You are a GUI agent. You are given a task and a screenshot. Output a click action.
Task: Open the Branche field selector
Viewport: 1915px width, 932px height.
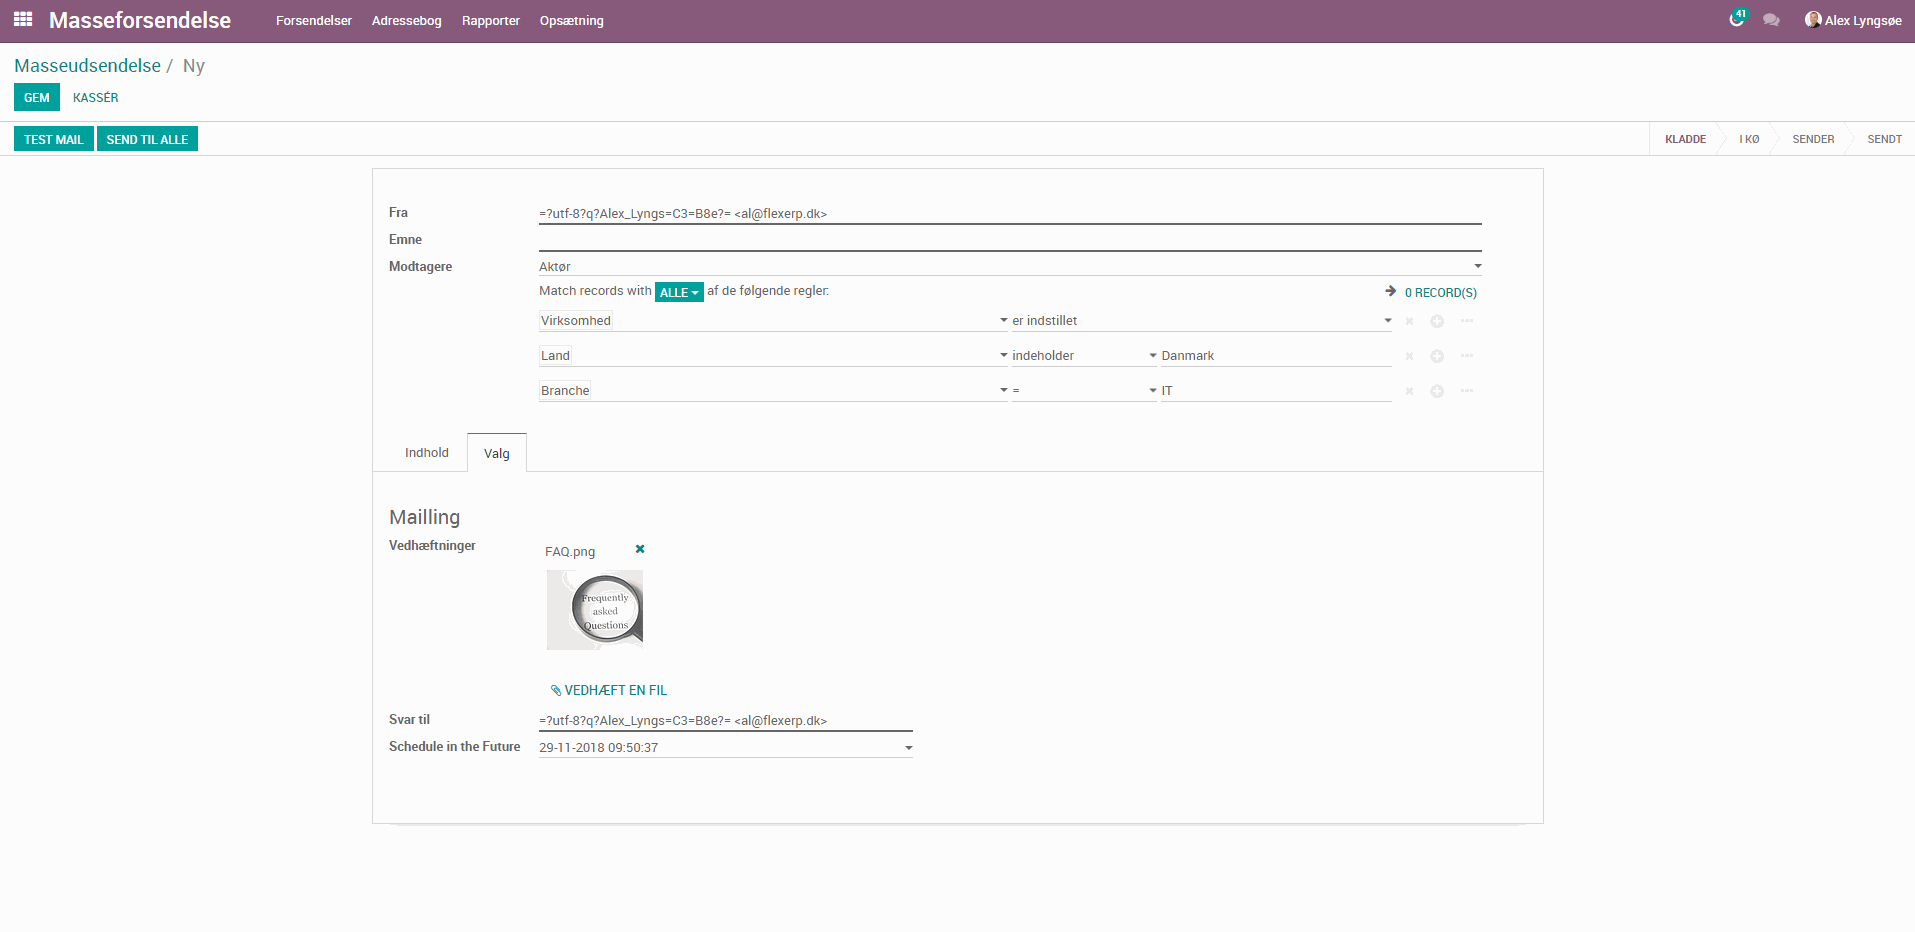(774, 391)
